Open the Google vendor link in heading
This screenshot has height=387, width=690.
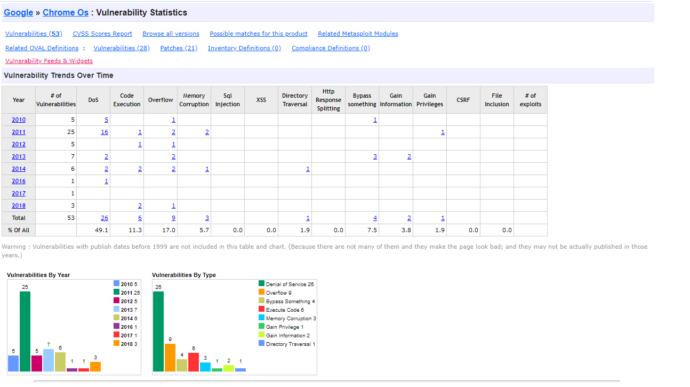[x=18, y=13]
